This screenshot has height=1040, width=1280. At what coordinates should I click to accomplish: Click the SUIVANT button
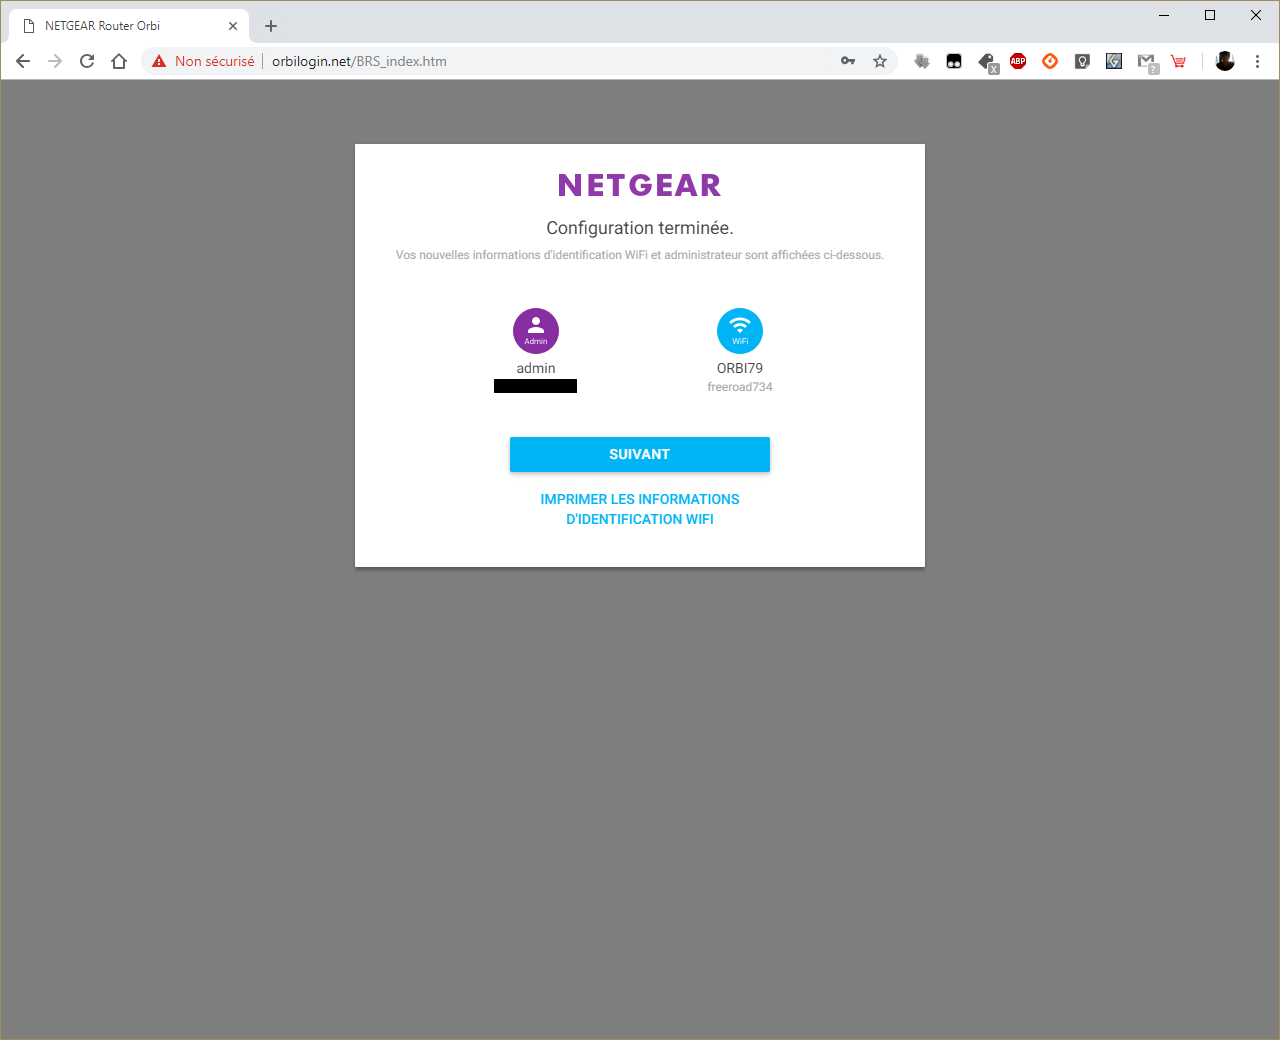640,454
